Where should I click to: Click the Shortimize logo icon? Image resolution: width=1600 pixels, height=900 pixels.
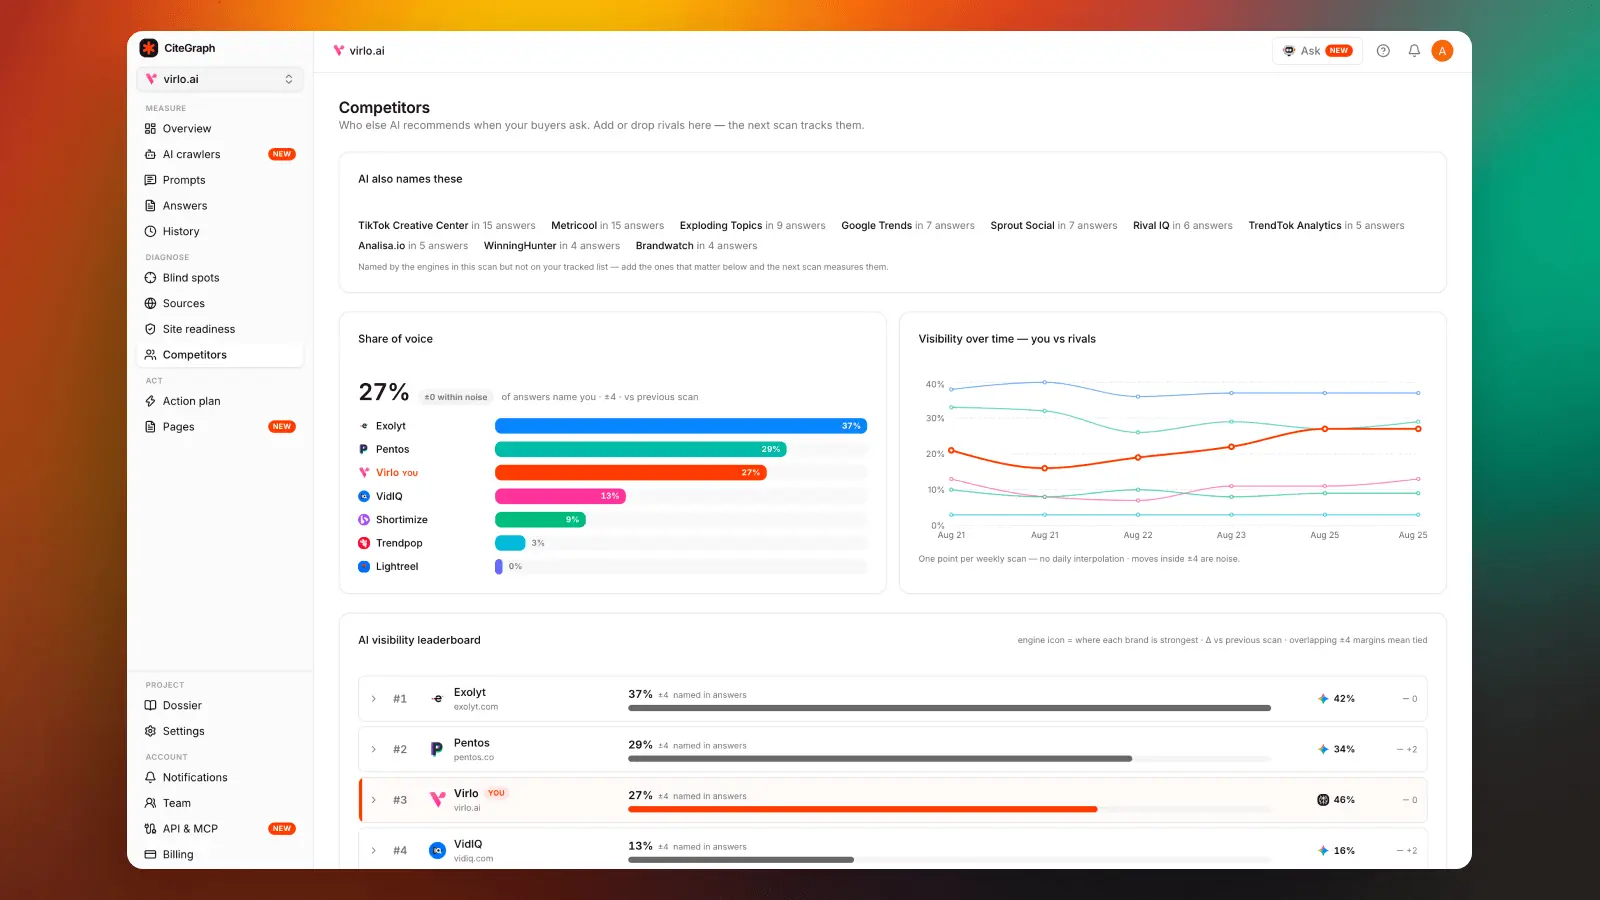(364, 520)
